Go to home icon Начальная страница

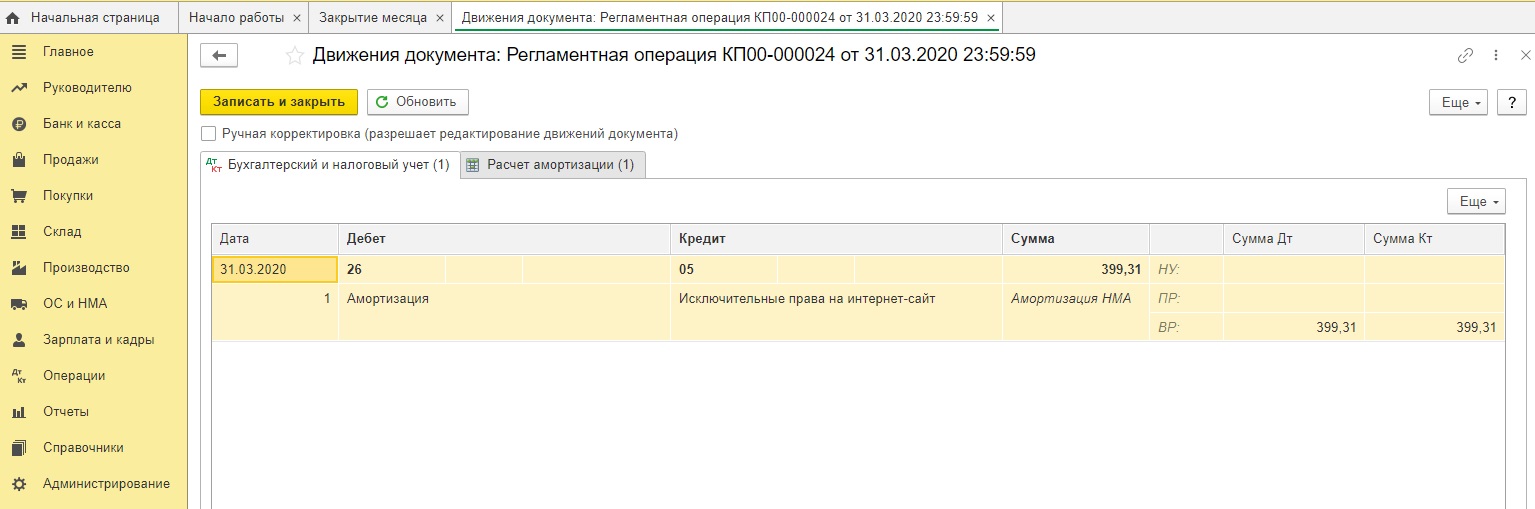tap(14, 18)
